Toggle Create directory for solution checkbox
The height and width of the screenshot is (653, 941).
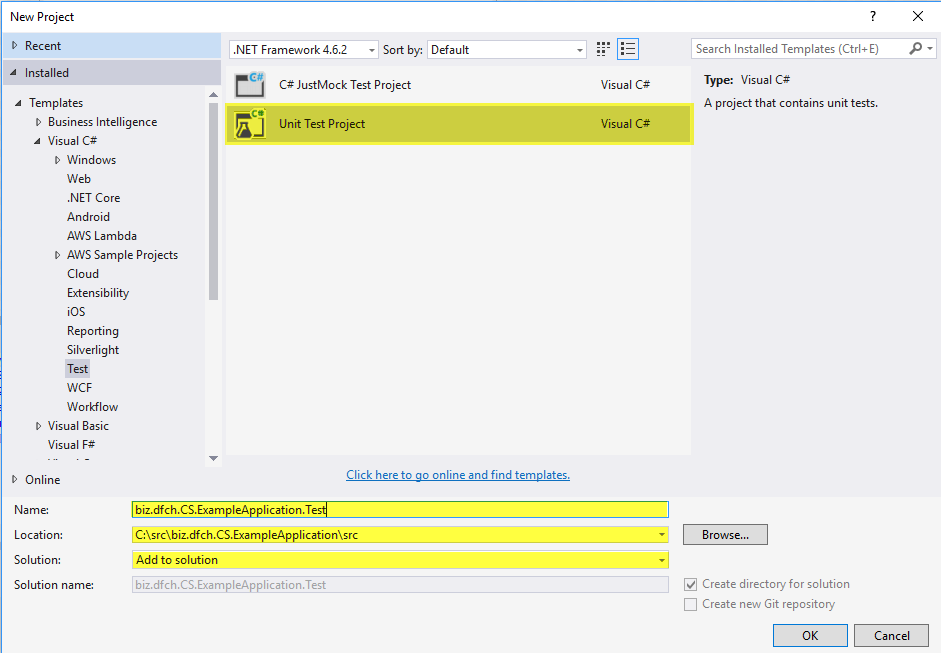(x=691, y=584)
